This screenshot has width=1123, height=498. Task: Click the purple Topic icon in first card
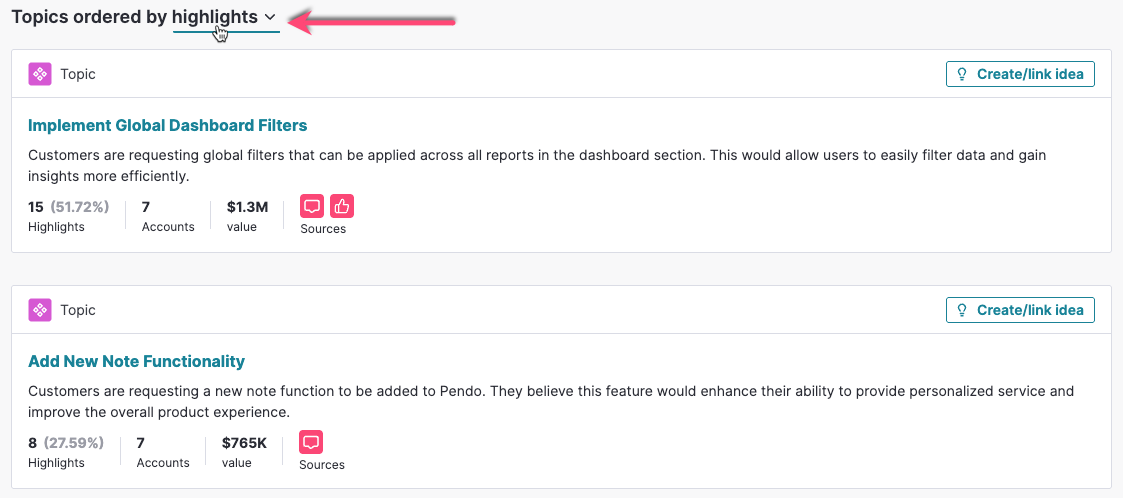[40, 74]
